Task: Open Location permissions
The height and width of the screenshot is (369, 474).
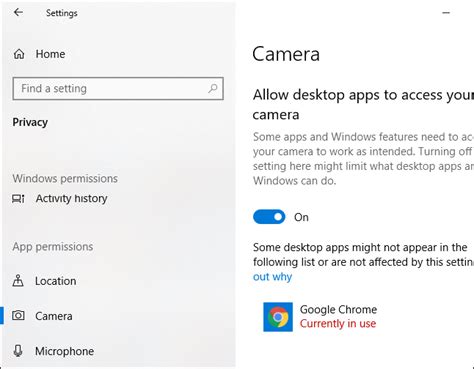Action: pyautogui.click(x=56, y=281)
